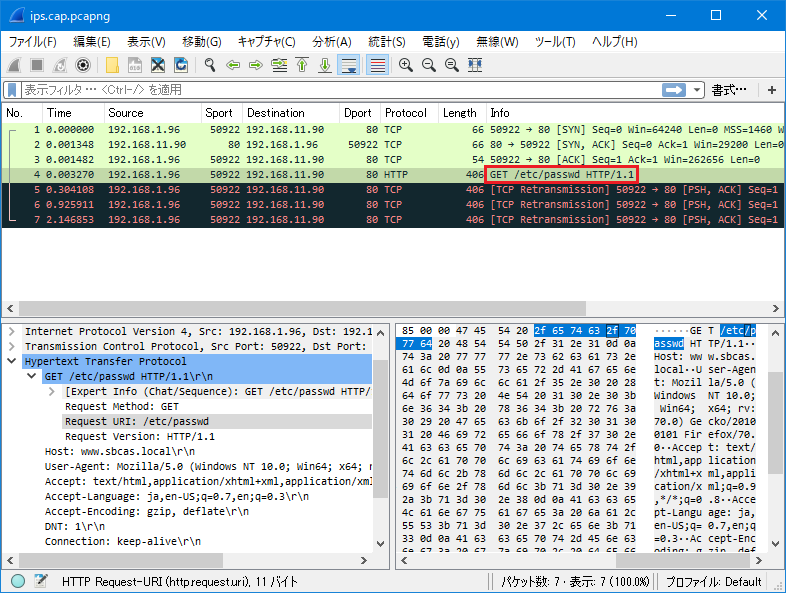This screenshot has height=593, width=786.
Task: Click the find packet magnifier icon
Action: [210, 65]
